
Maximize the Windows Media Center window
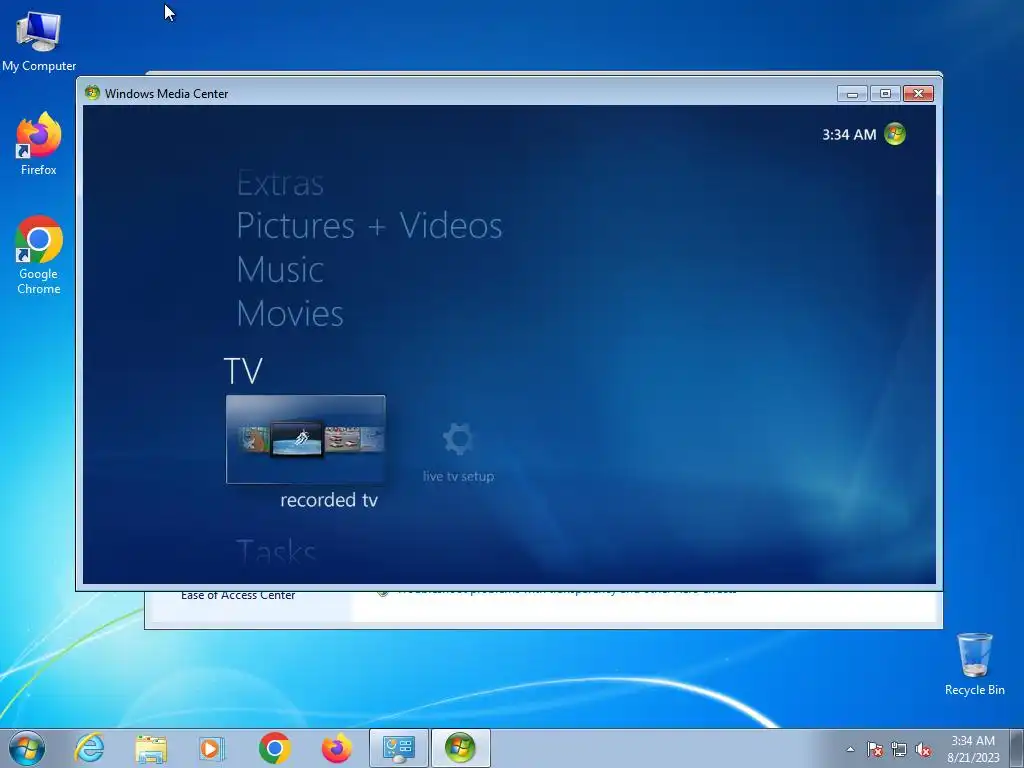point(885,94)
